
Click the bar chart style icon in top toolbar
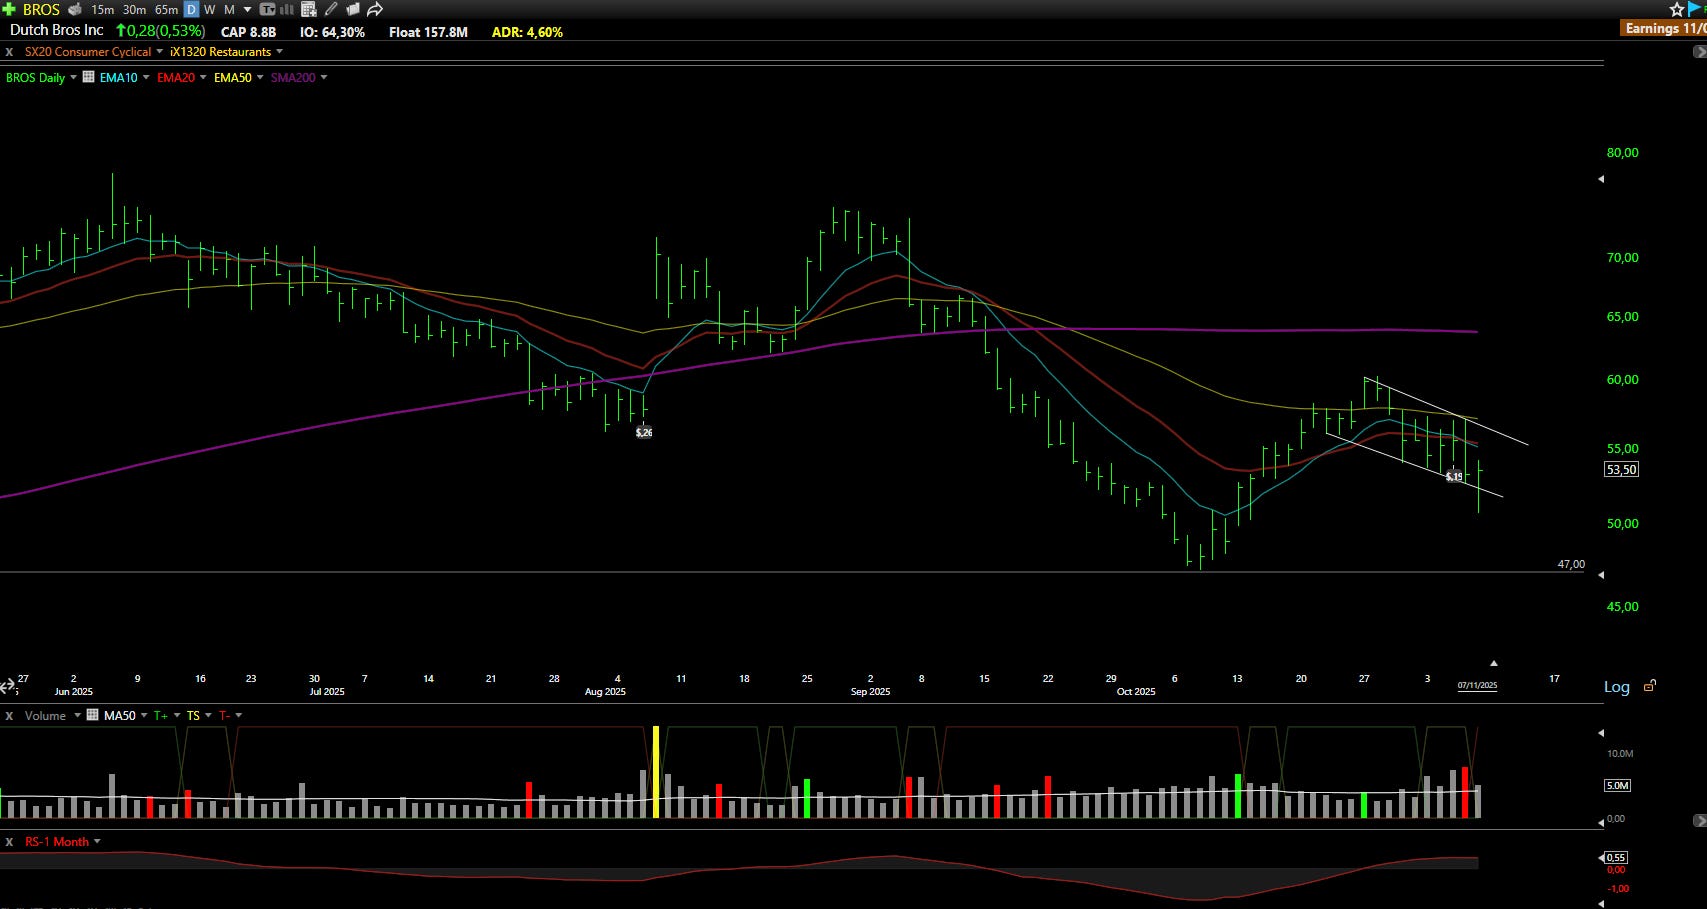click(287, 9)
